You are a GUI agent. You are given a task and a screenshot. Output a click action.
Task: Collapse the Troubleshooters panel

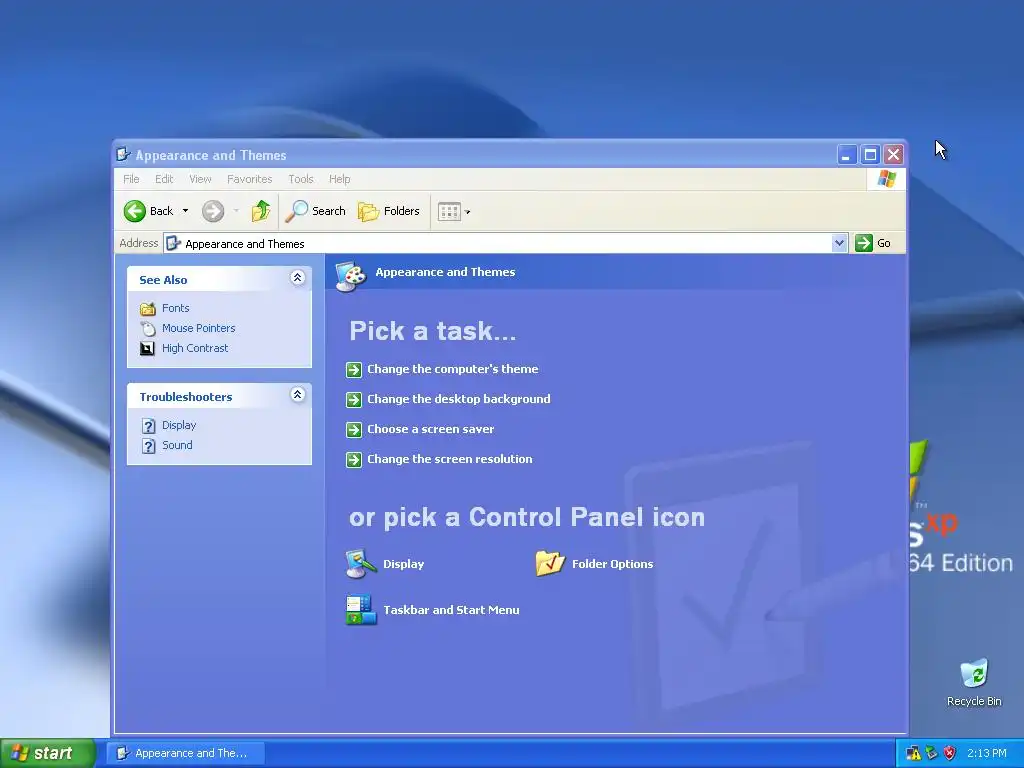pyautogui.click(x=297, y=394)
